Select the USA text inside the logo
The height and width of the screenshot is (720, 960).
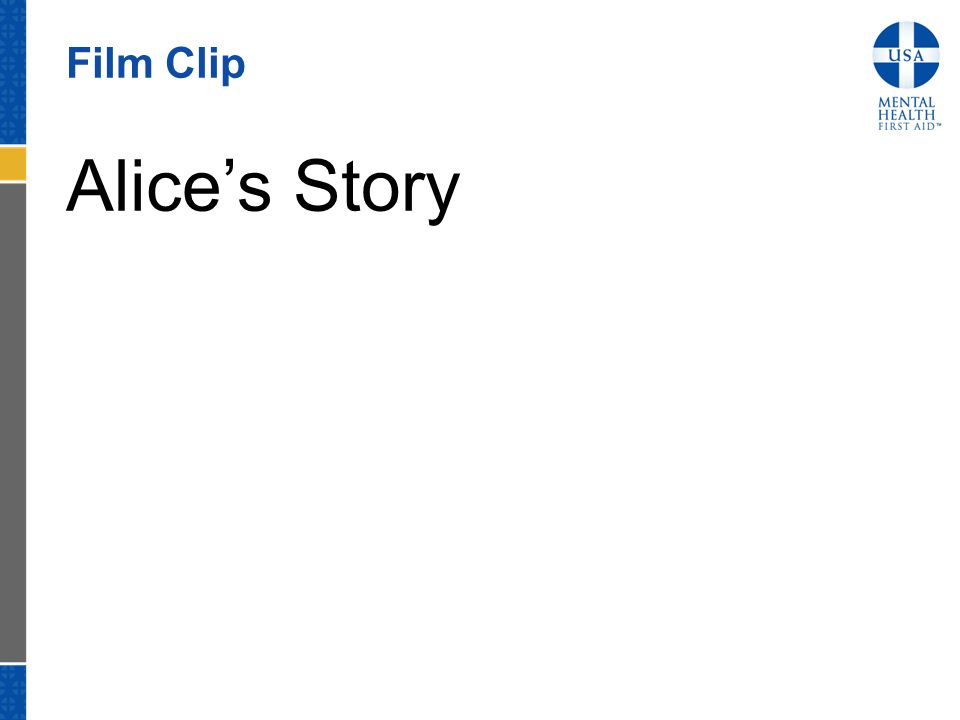pos(906,56)
